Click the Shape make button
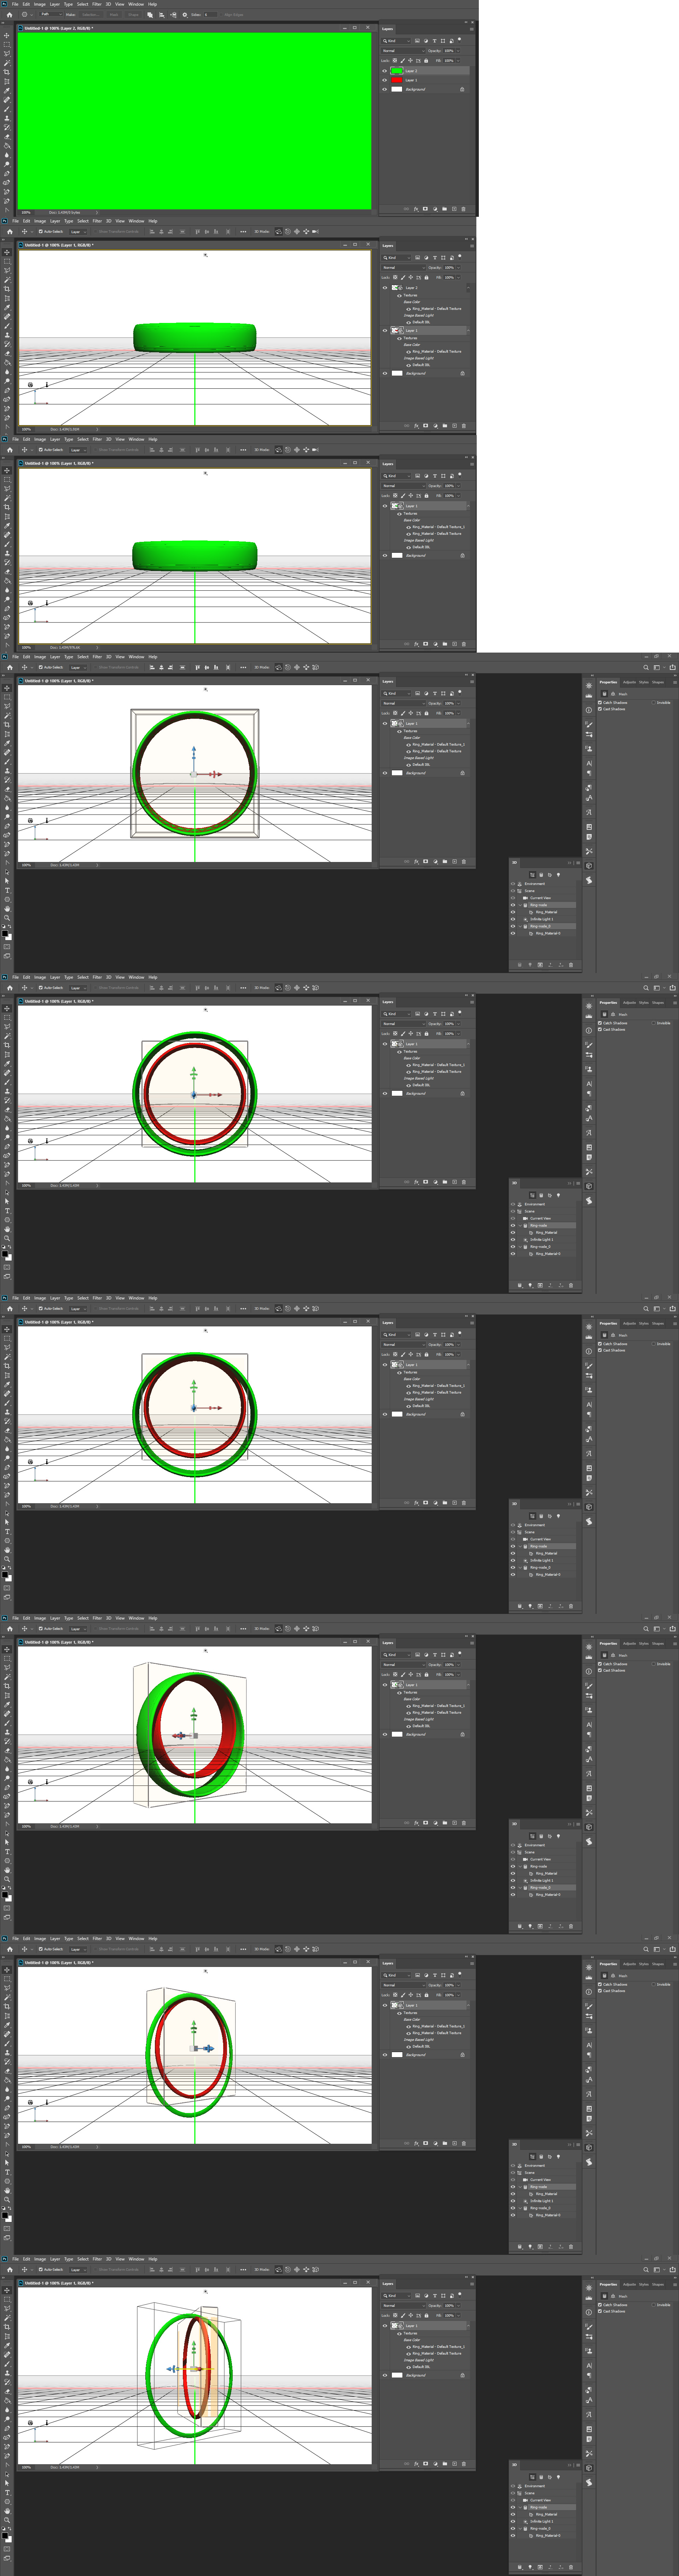Image resolution: width=679 pixels, height=2576 pixels. point(133,15)
